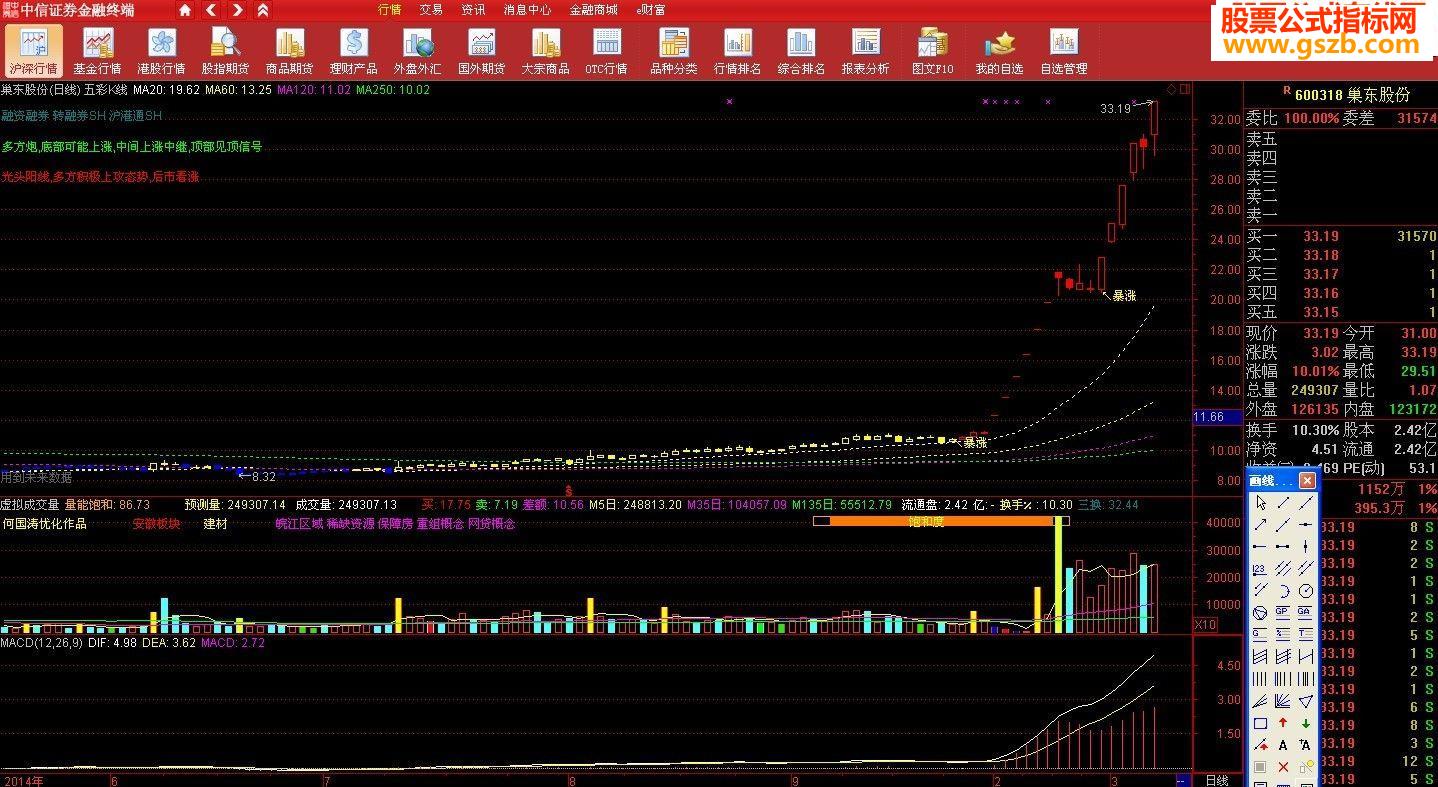1438x787 pixels.
Task: Open the 金融商城 menu
Action: pyautogui.click(x=593, y=10)
